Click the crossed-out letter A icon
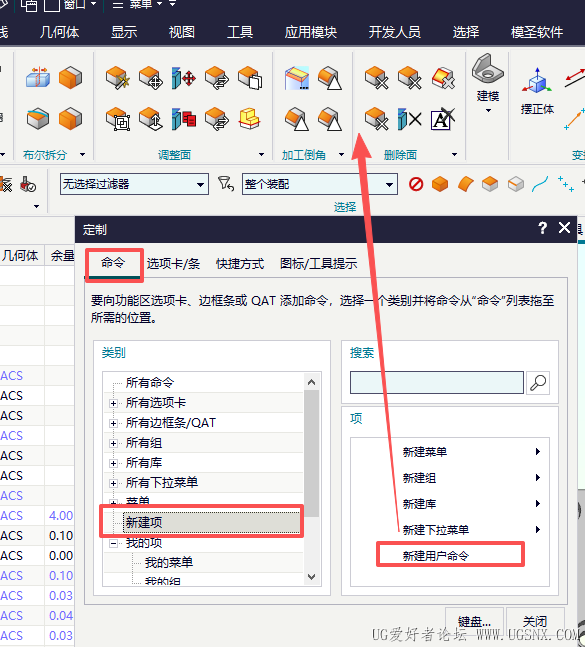585x647 pixels. click(443, 119)
